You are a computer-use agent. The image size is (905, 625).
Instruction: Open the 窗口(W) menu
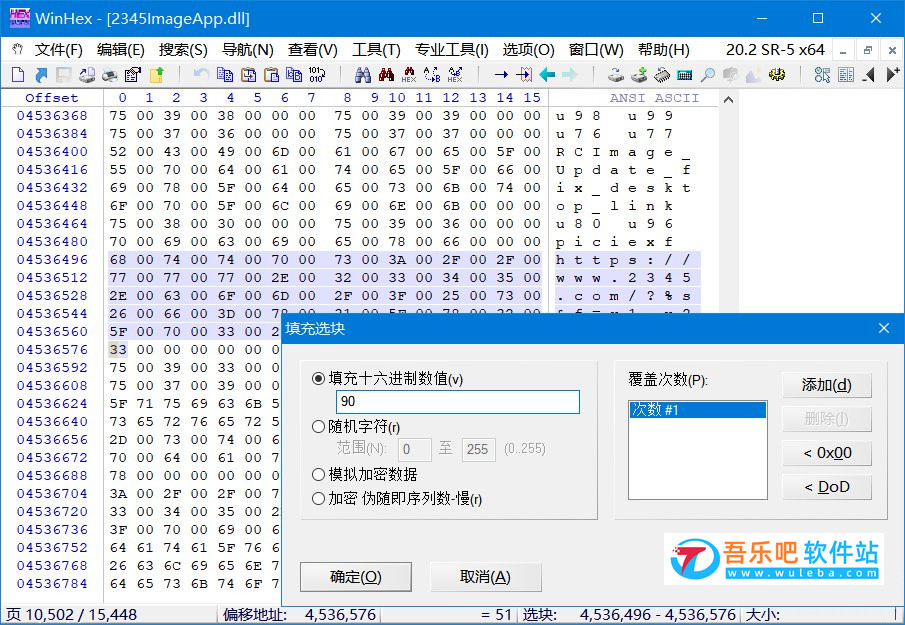pos(596,50)
